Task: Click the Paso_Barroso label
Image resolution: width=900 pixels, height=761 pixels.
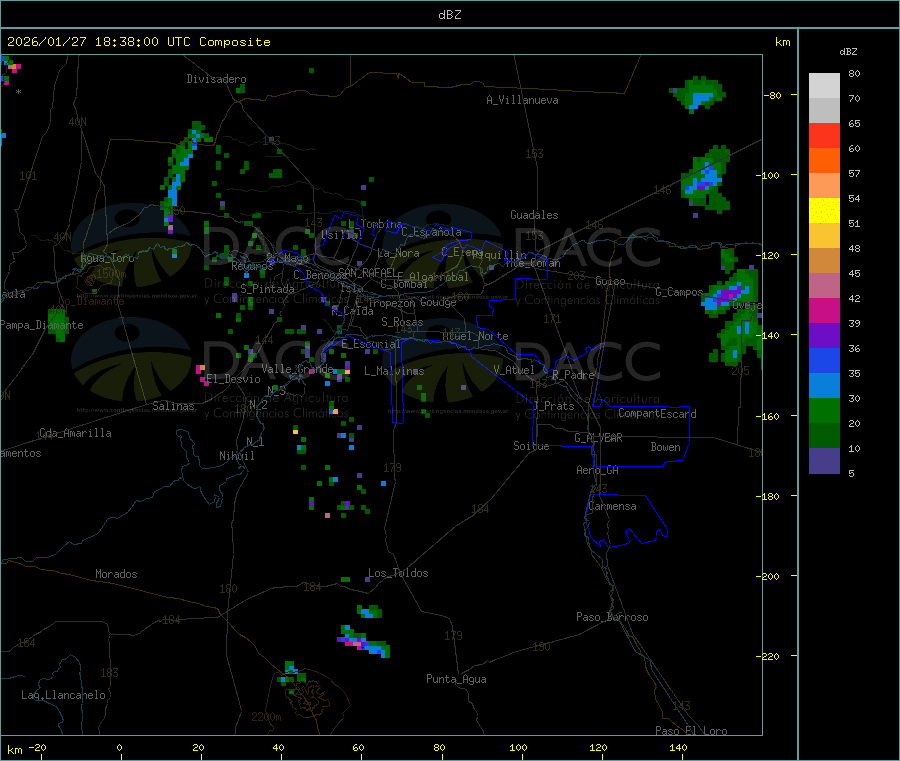Action: pos(612,617)
